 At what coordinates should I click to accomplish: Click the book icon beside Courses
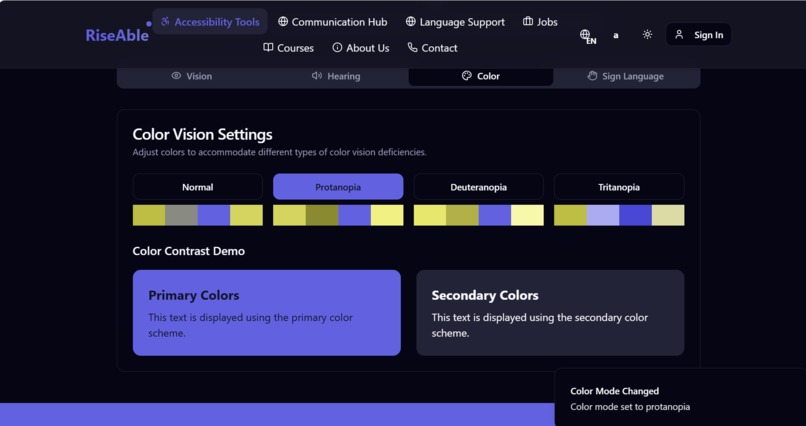point(268,47)
